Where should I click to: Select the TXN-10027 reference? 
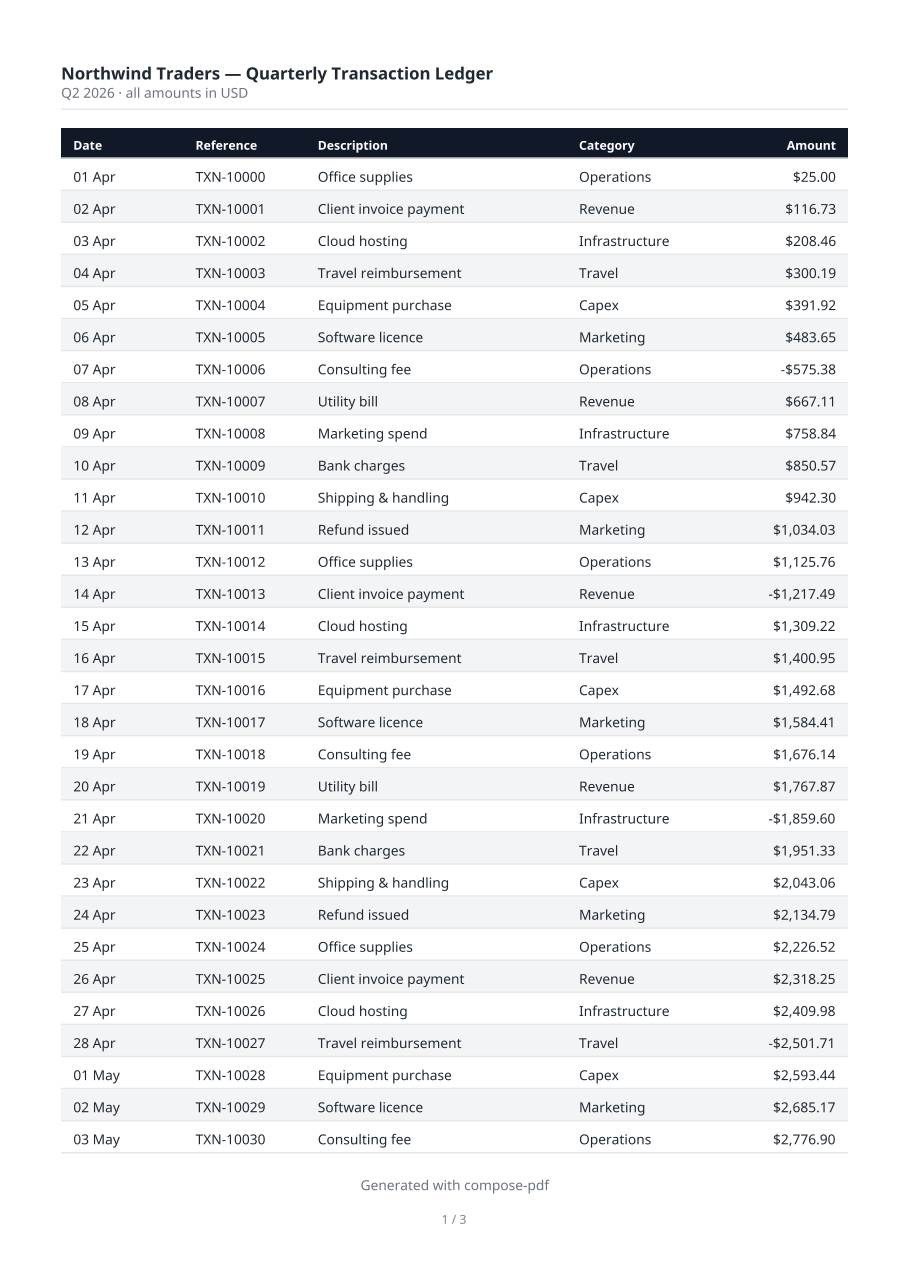pos(230,1043)
